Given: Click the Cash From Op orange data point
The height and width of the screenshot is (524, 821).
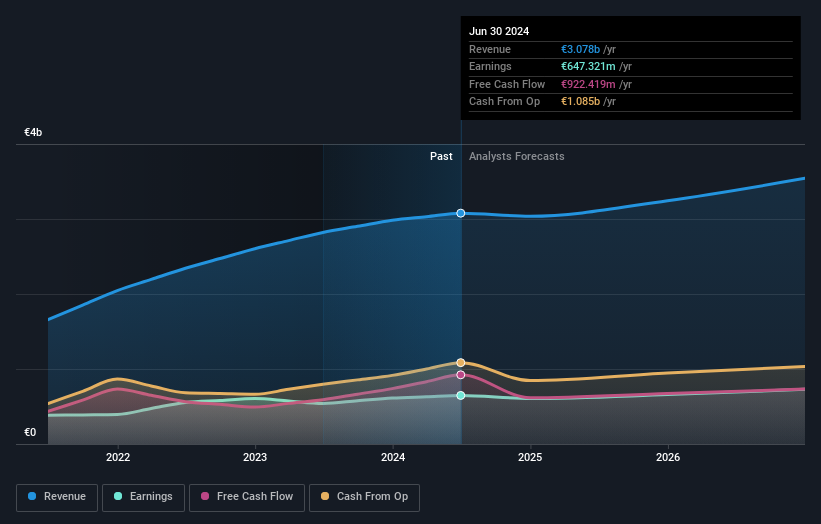Looking at the screenshot, I should tap(461, 362).
